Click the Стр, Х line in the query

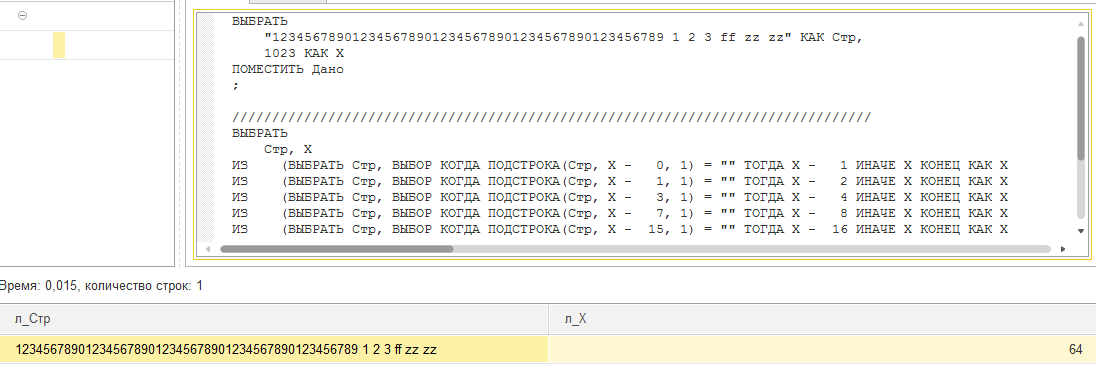pyautogui.click(x=288, y=149)
